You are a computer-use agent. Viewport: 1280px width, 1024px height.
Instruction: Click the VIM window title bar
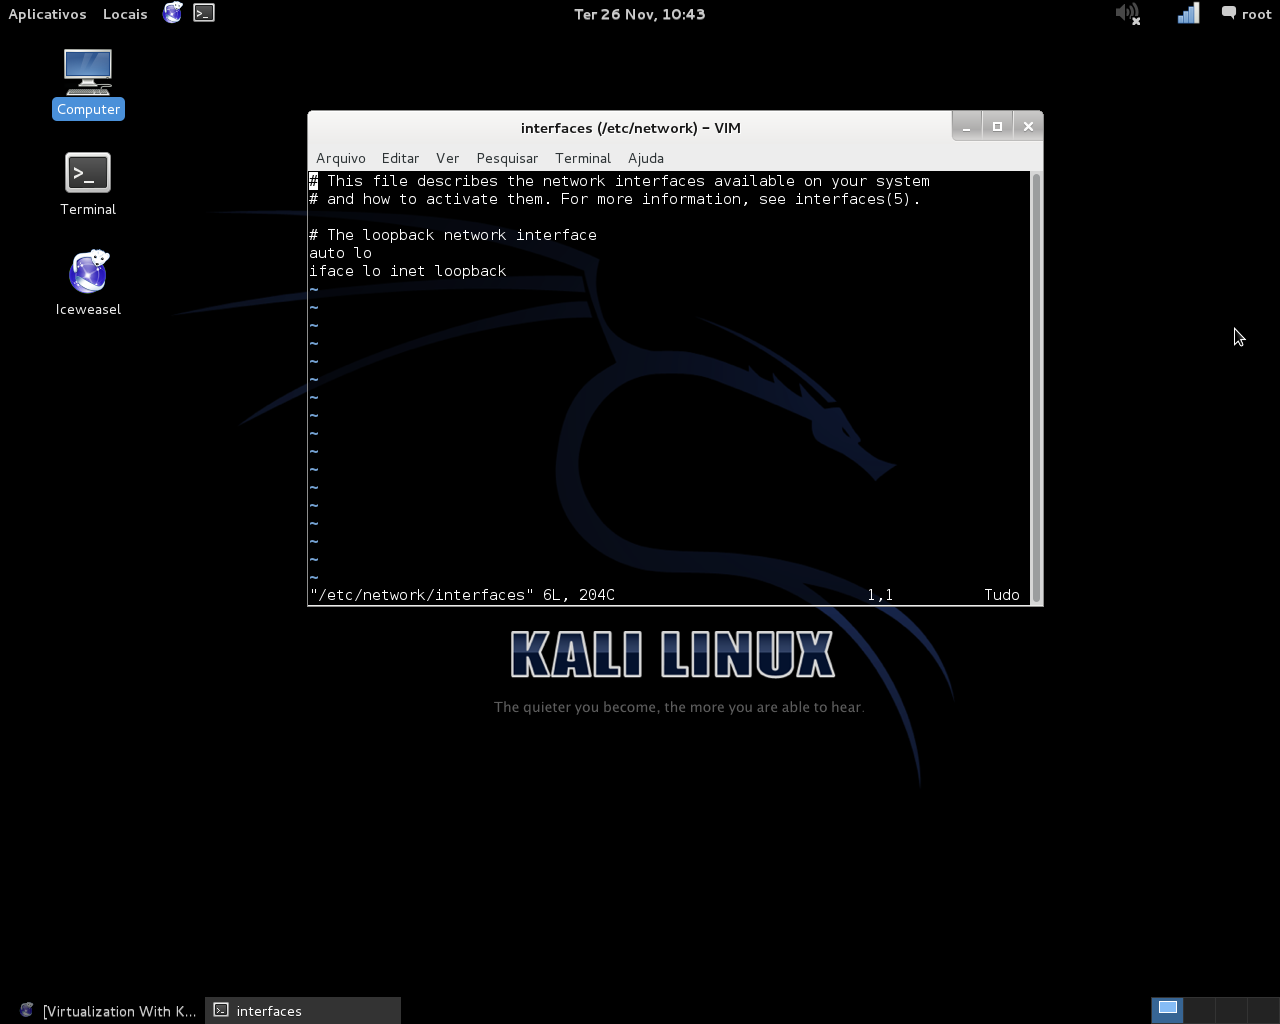tap(630, 128)
